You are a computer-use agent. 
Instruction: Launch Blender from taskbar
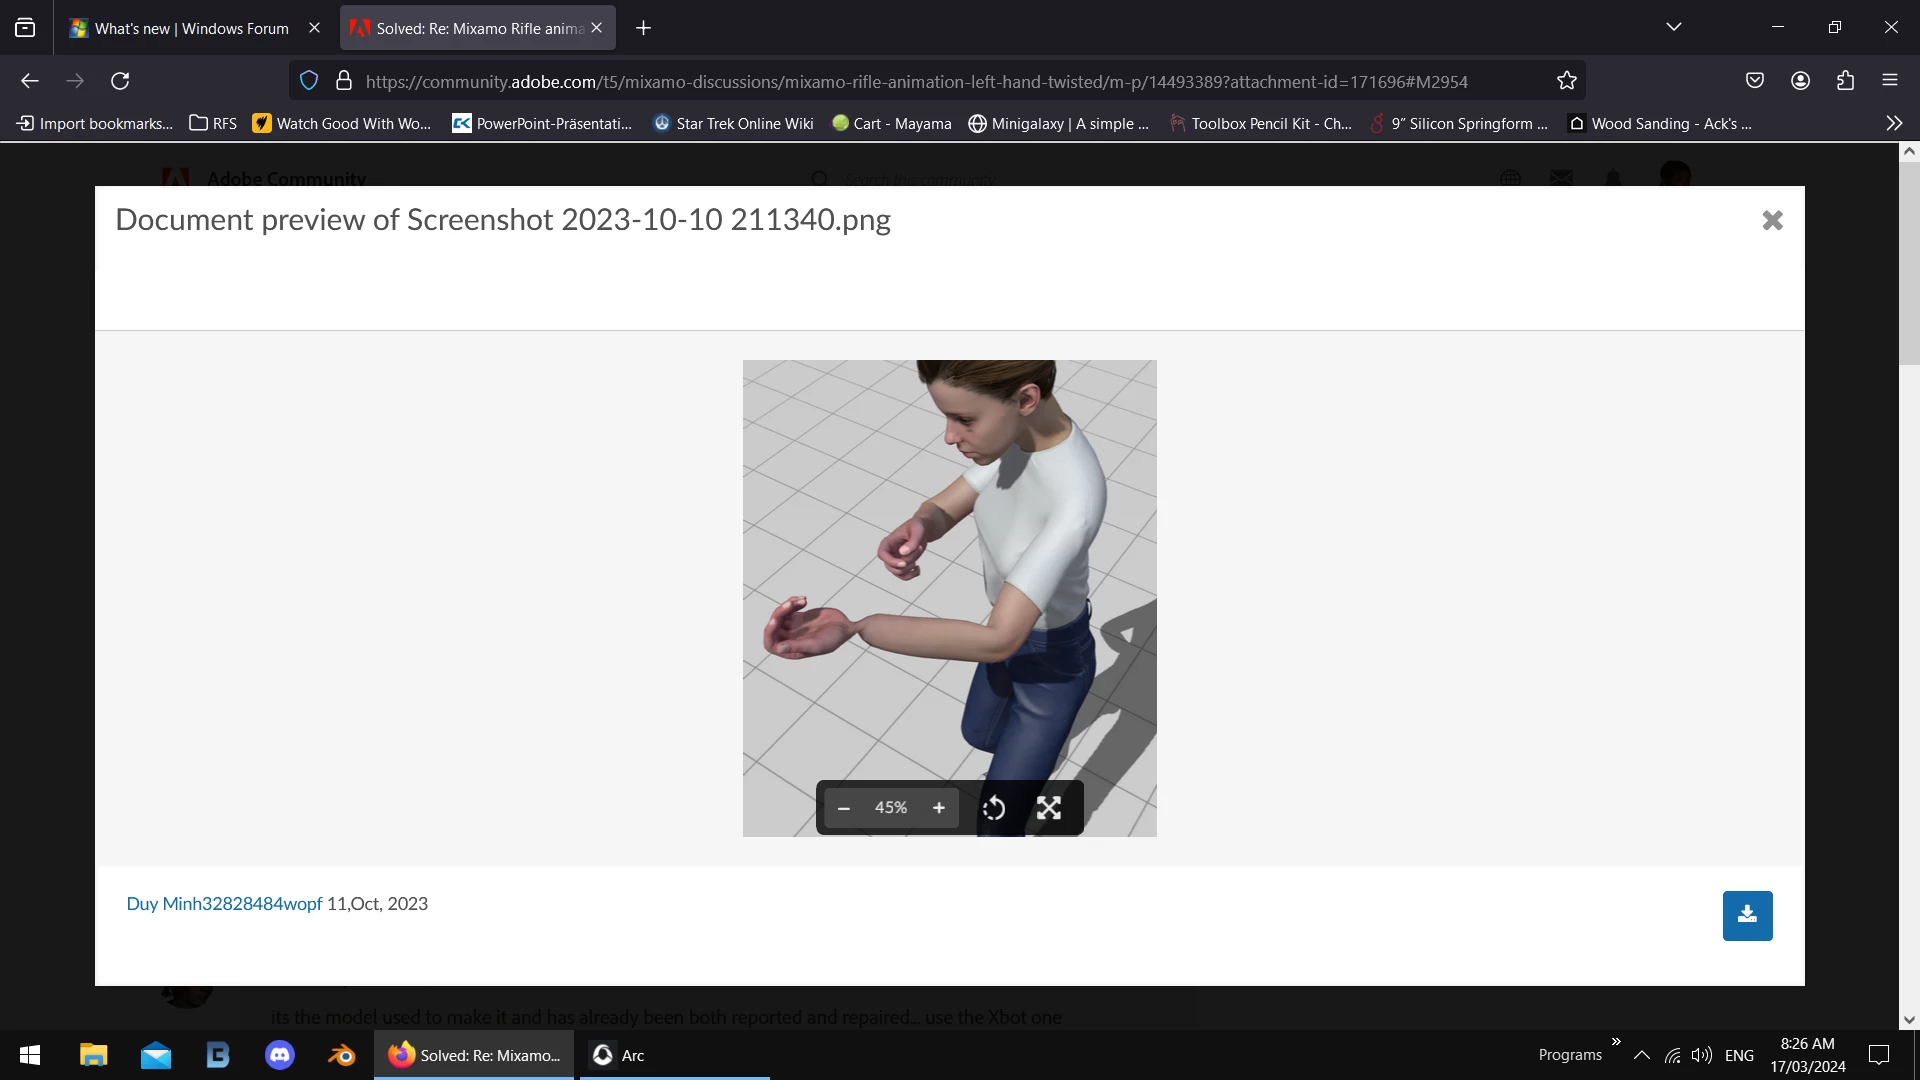[341, 1055]
